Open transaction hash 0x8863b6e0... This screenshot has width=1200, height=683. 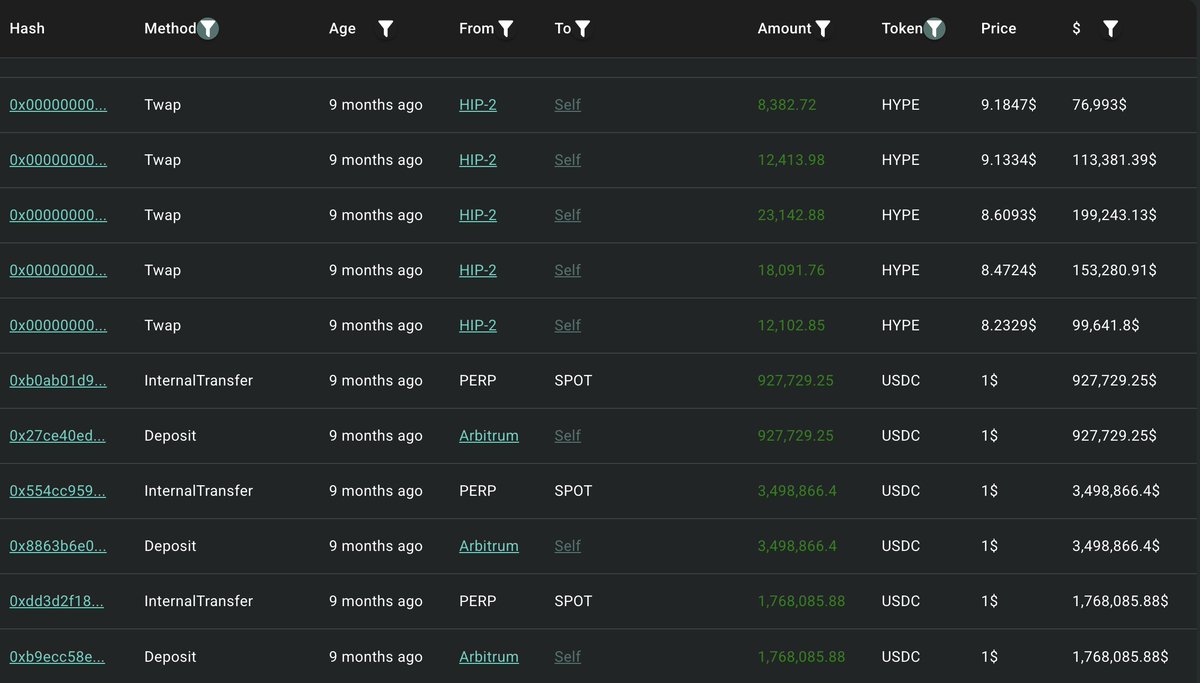pos(57,546)
